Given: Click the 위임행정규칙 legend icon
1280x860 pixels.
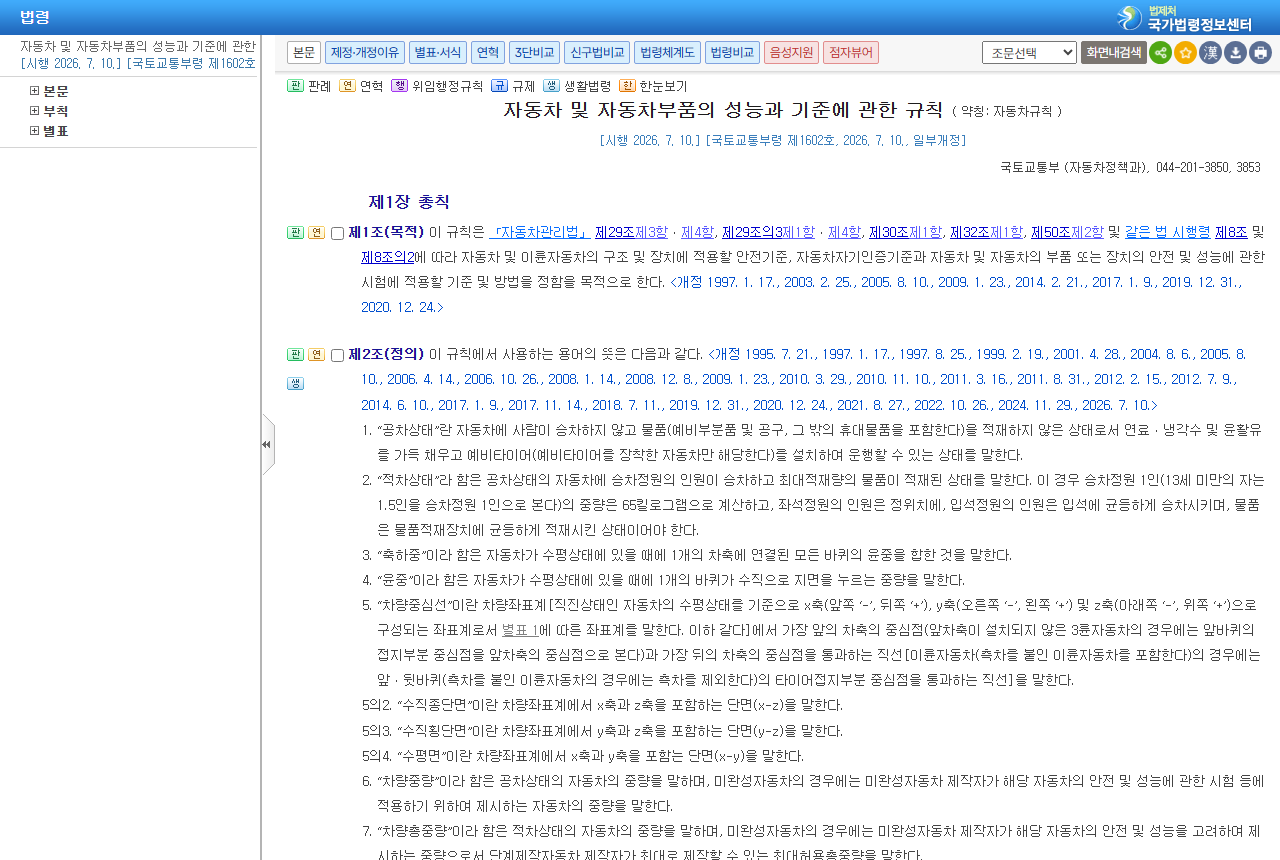Looking at the screenshot, I should [399, 86].
